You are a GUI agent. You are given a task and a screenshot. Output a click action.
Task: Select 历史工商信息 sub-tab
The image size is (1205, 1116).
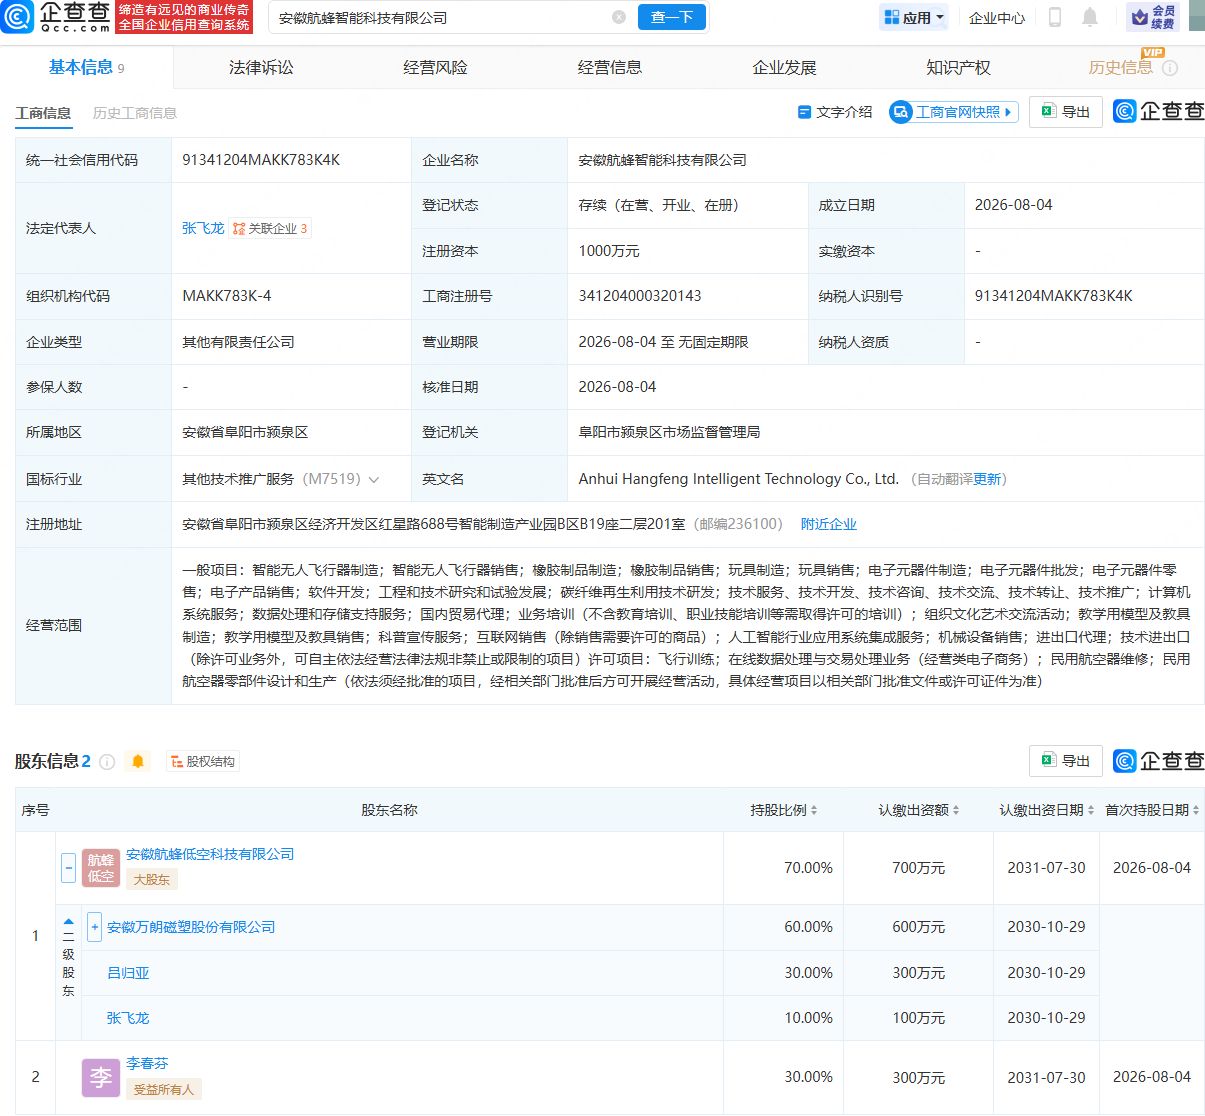[x=135, y=113]
